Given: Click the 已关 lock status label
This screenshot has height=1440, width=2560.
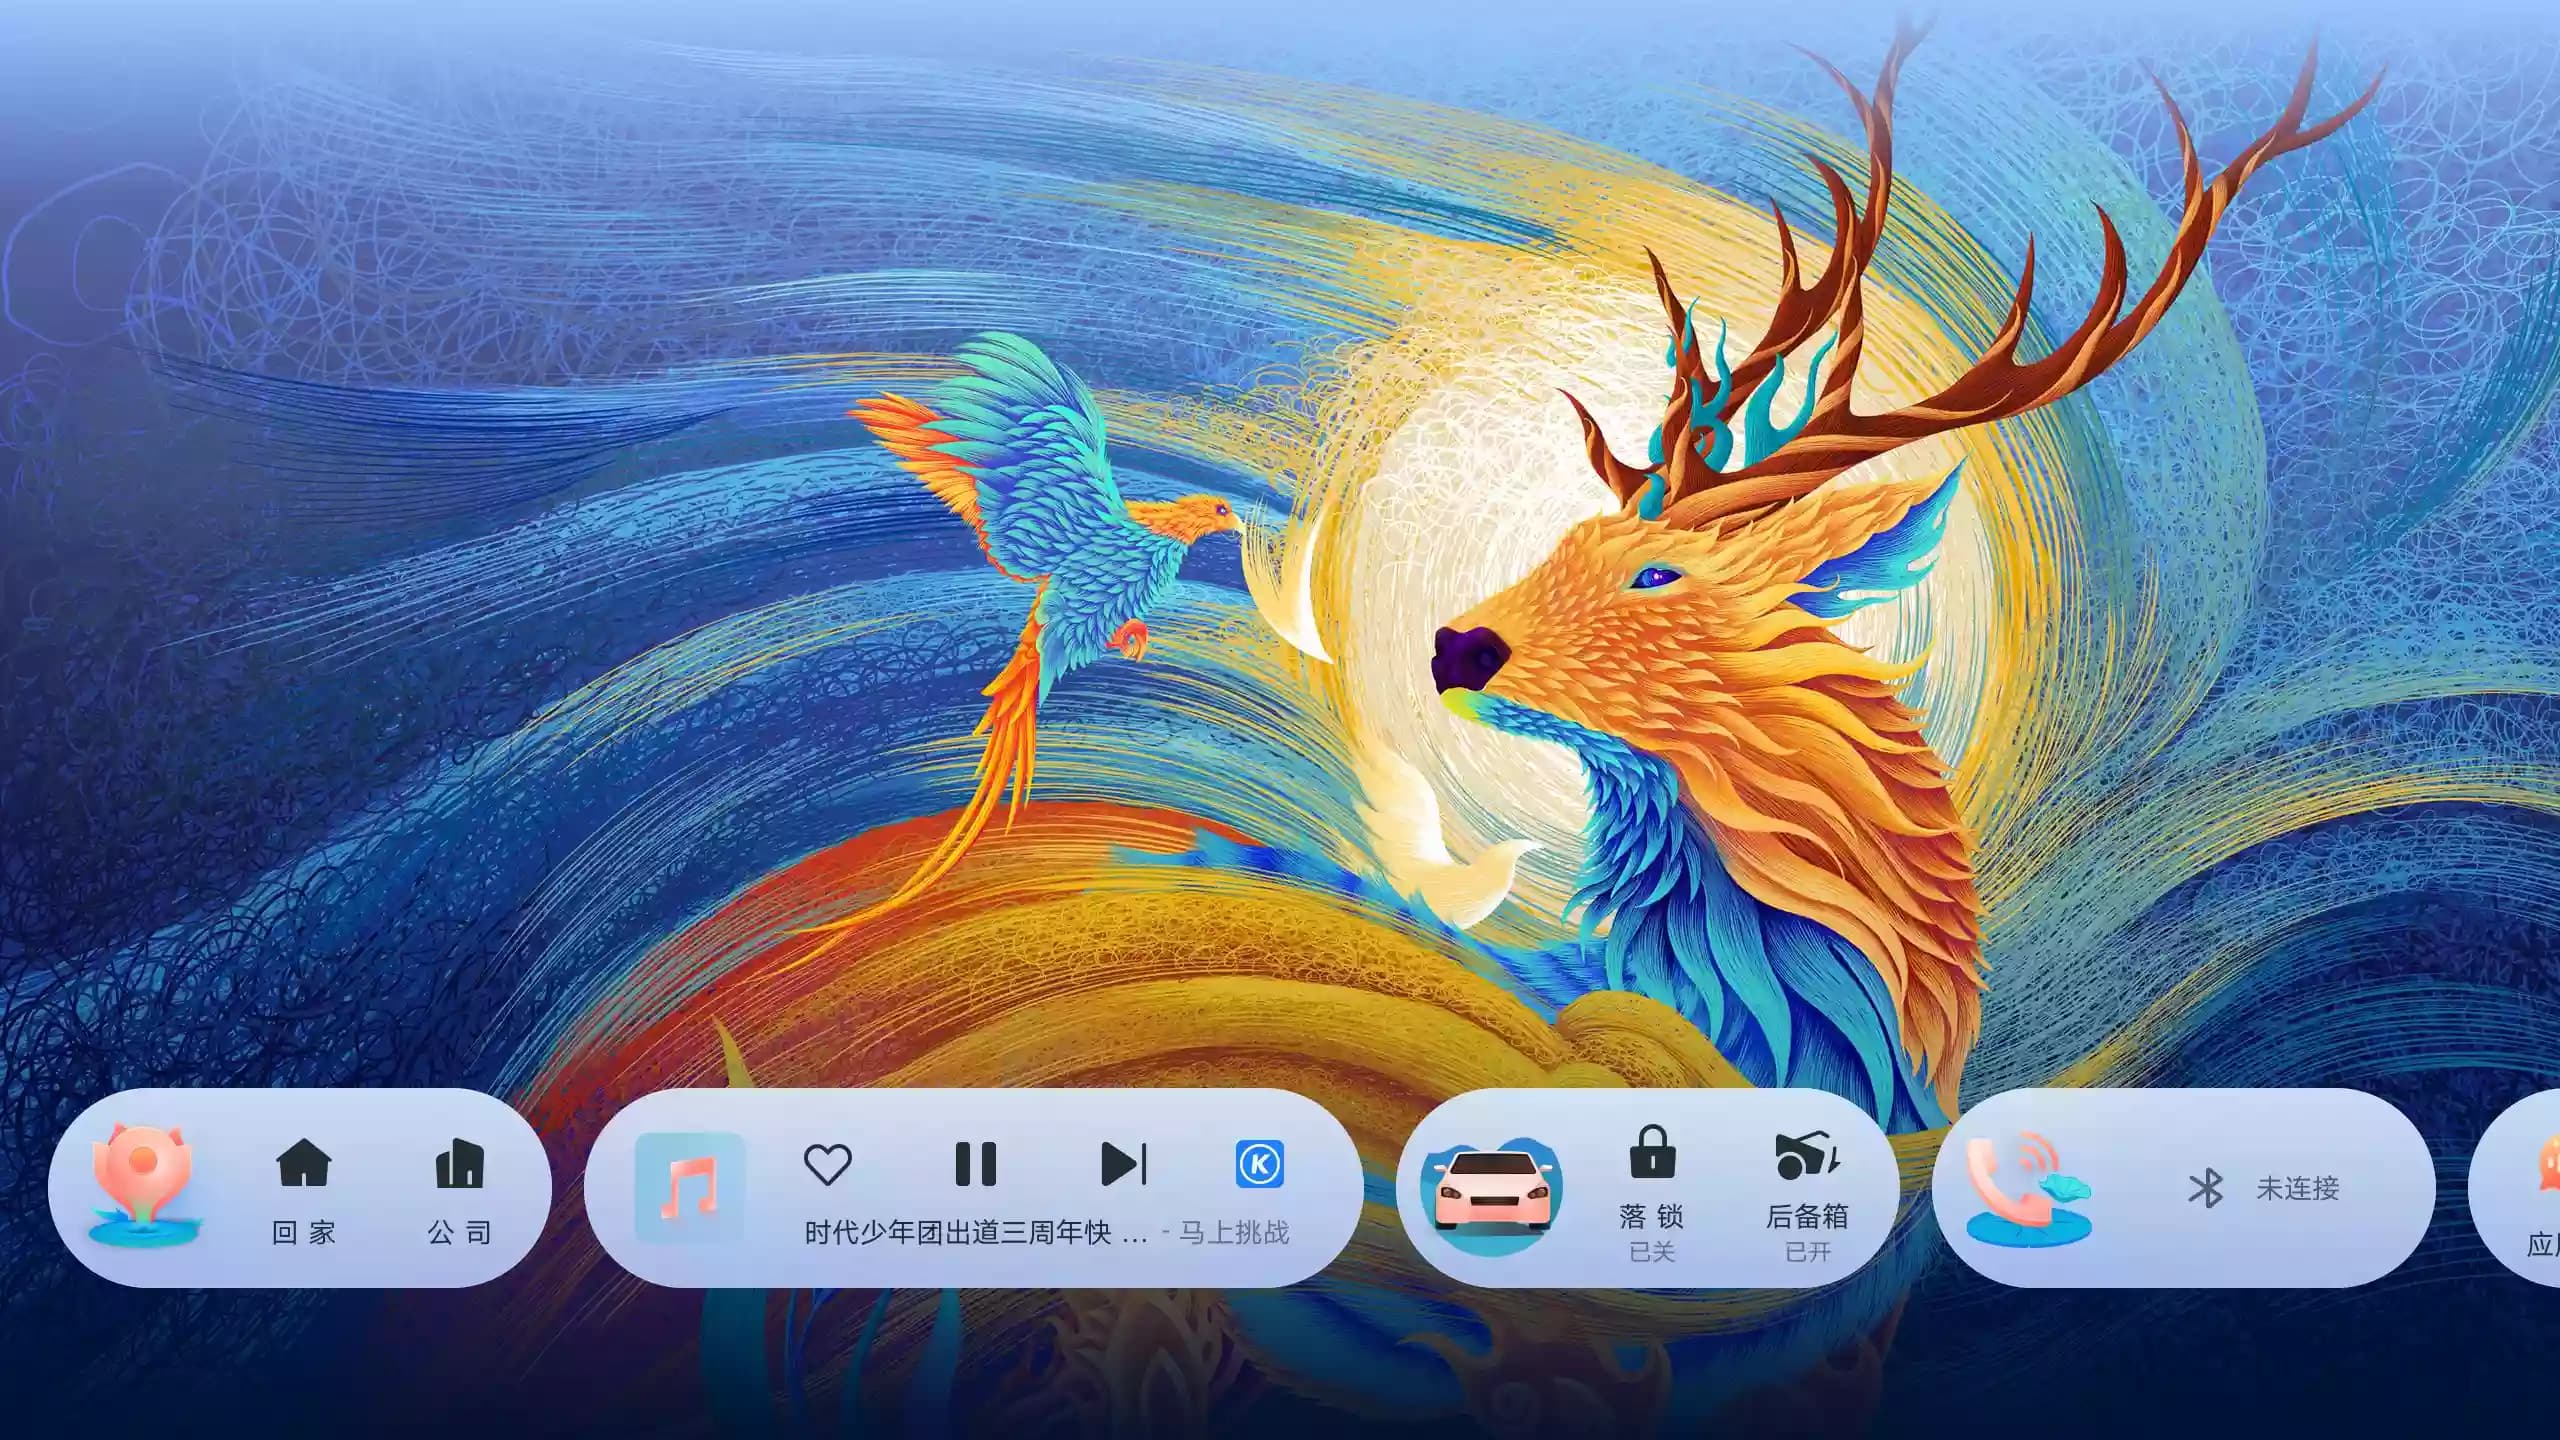Looking at the screenshot, I should point(1651,1252).
